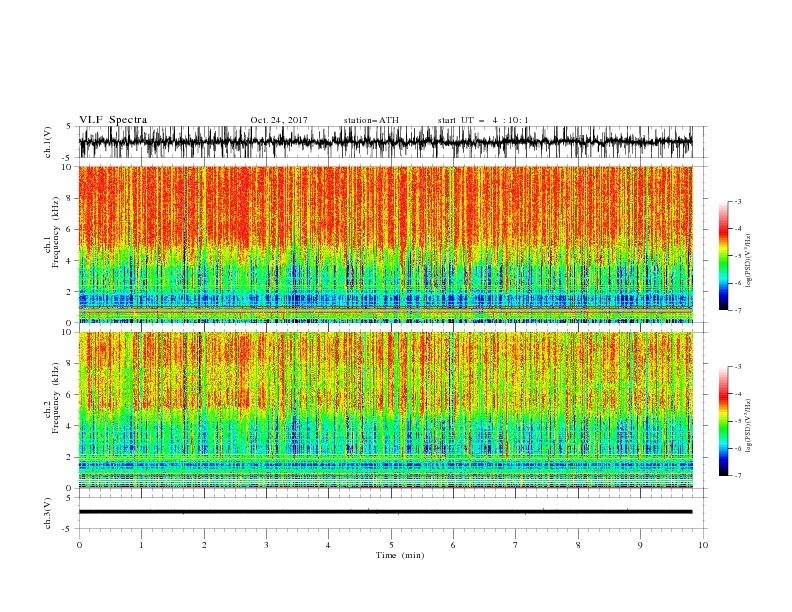
Task: Click time axis tick label "1"
Action: coord(141,545)
